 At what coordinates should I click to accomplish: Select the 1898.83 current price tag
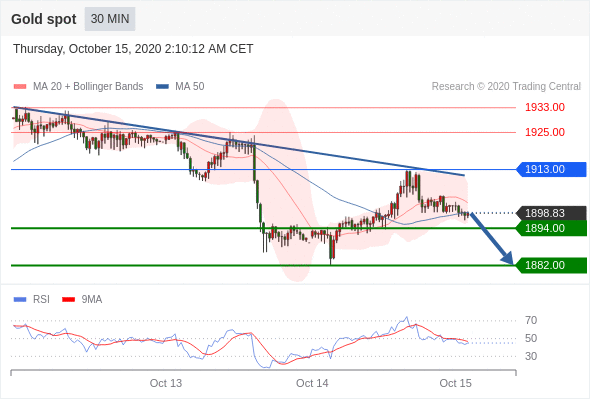tap(551, 213)
